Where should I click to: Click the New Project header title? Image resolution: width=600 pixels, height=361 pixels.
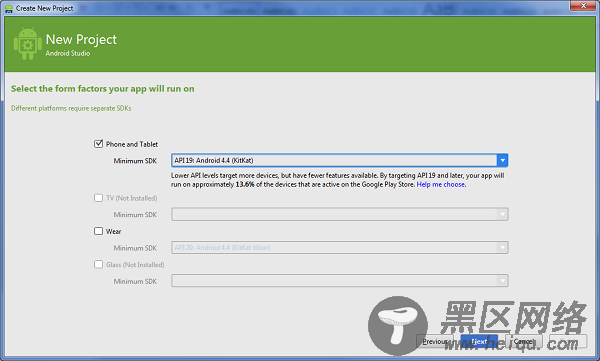click(x=81, y=39)
